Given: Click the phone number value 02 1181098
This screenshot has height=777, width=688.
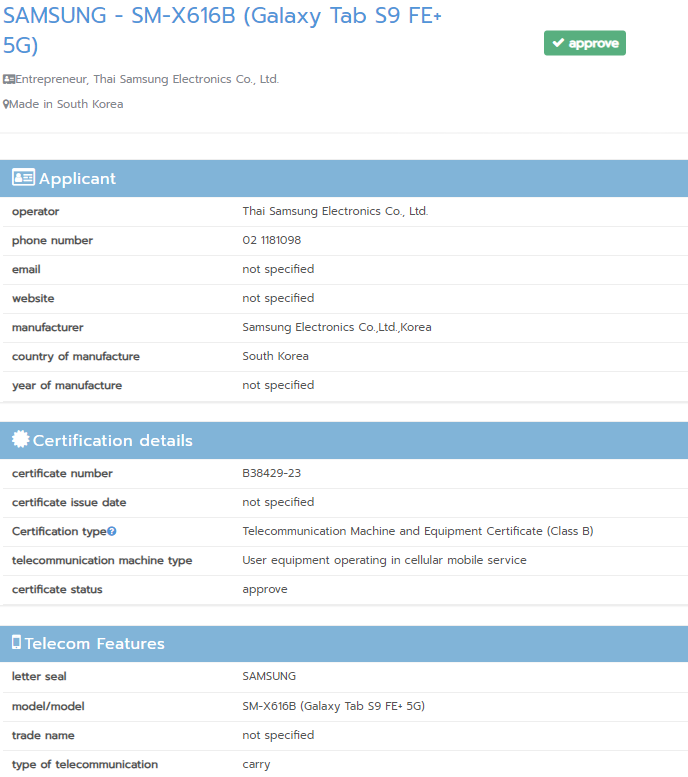Looking at the screenshot, I should [x=271, y=240].
